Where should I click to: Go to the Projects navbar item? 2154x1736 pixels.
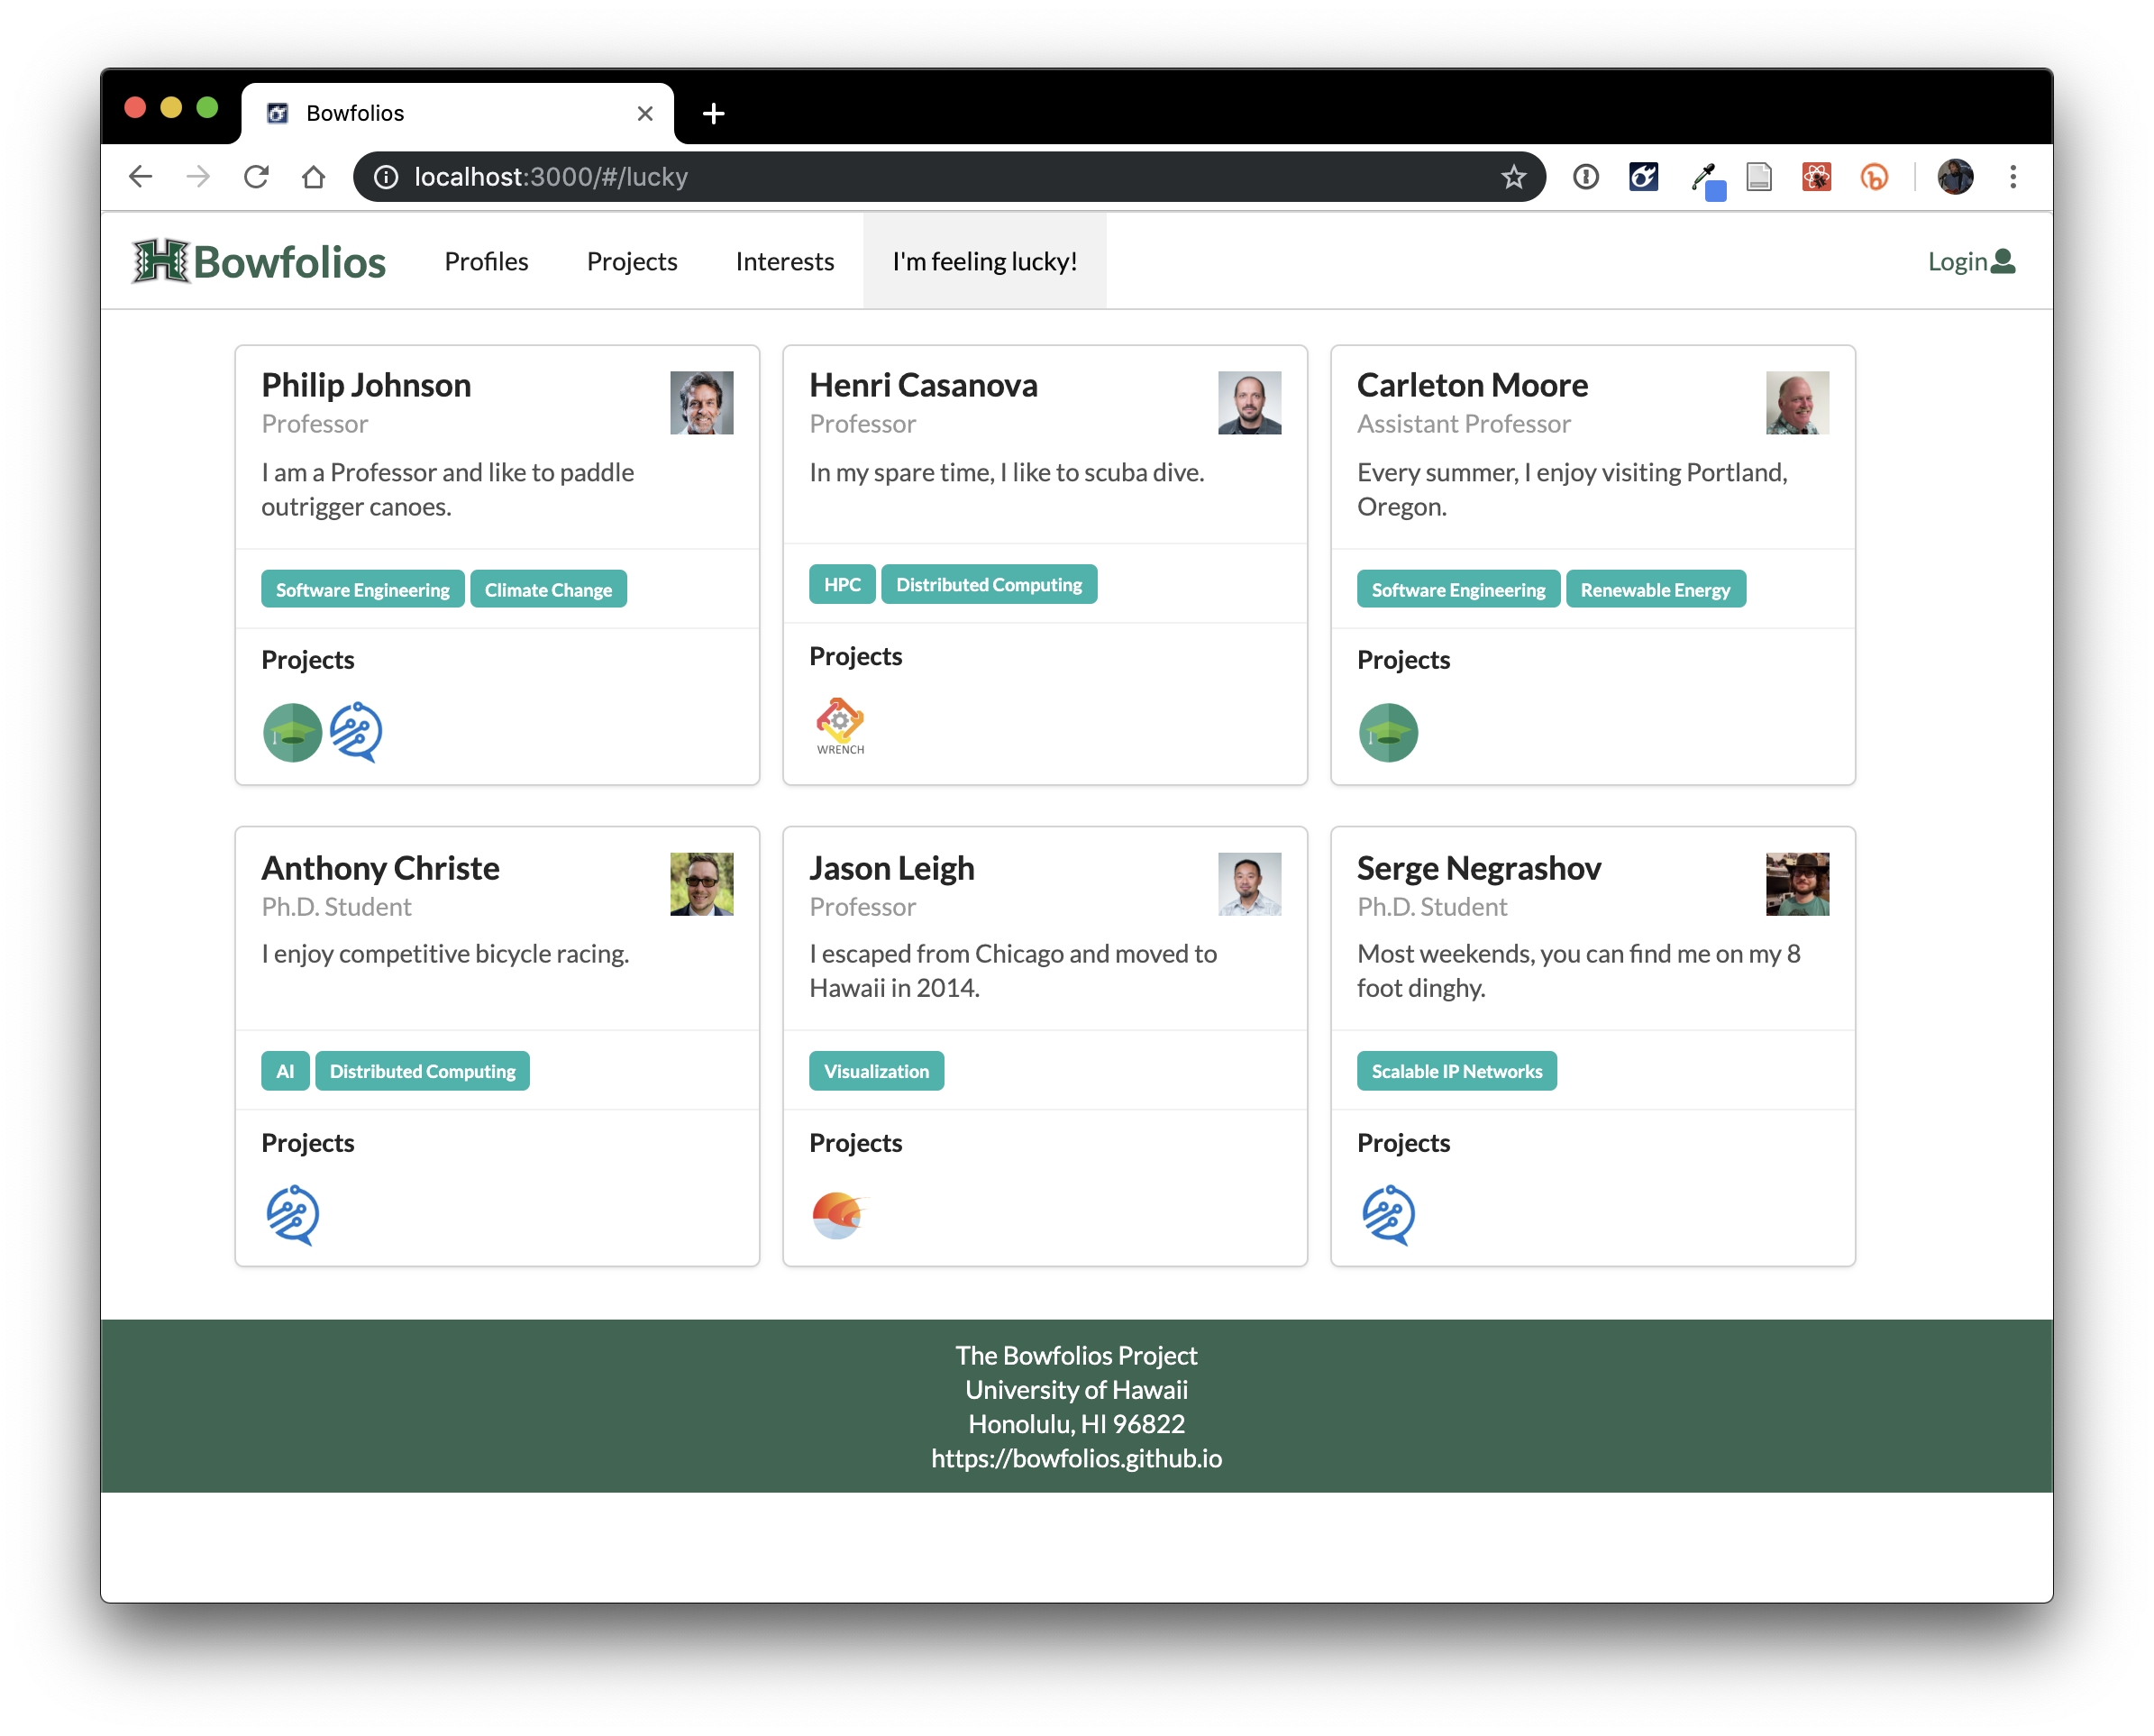[632, 261]
